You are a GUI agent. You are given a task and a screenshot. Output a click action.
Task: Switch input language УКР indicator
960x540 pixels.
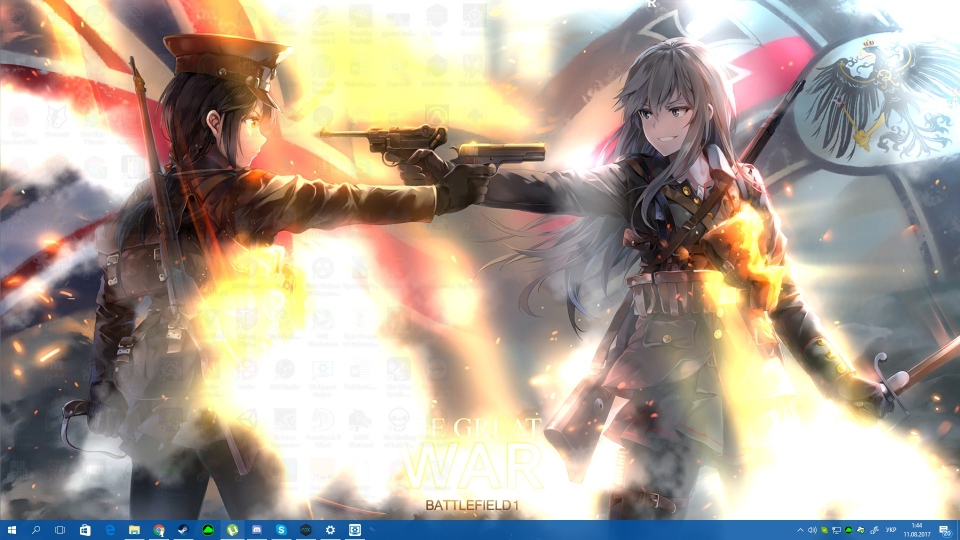tap(891, 530)
